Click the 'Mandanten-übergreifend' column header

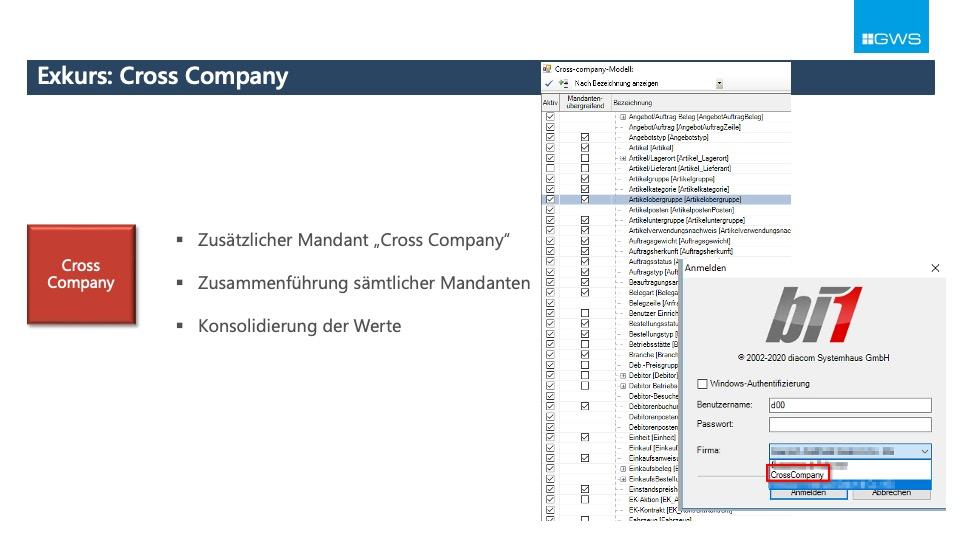585,102
